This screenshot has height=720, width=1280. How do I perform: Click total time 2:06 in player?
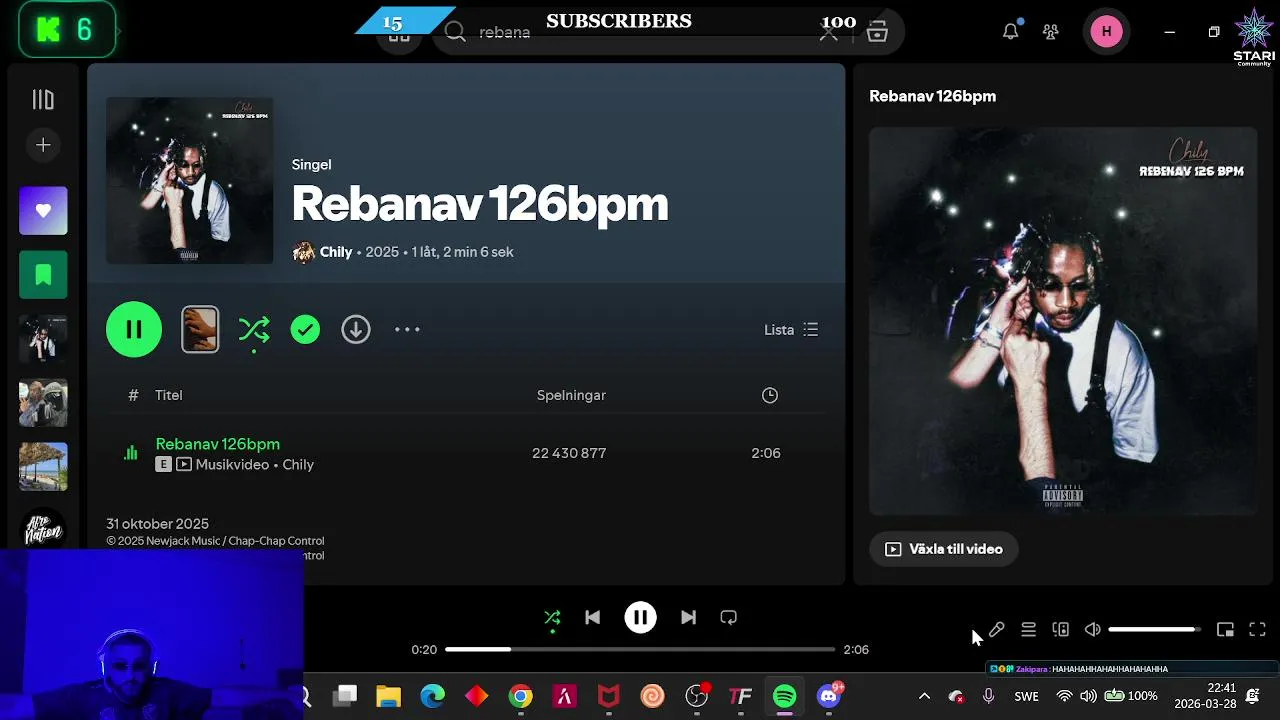coord(856,649)
